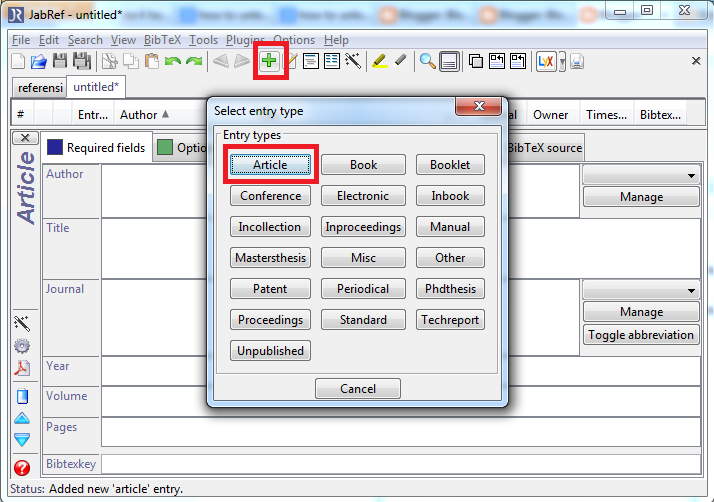
Task: Unmark entries with gray marker icon
Action: click(x=401, y=60)
